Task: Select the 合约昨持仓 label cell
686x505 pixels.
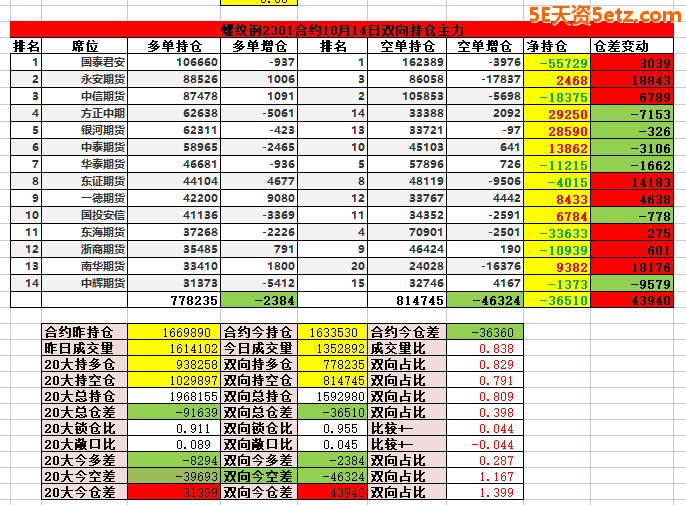Action: (84, 332)
